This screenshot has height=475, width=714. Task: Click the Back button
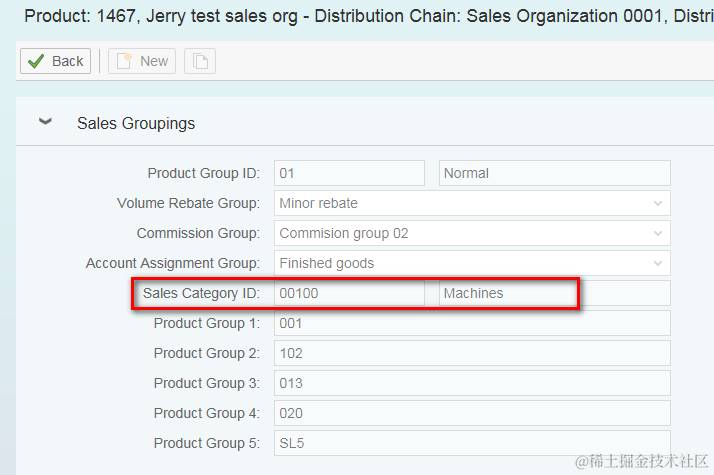pos(56,61)
